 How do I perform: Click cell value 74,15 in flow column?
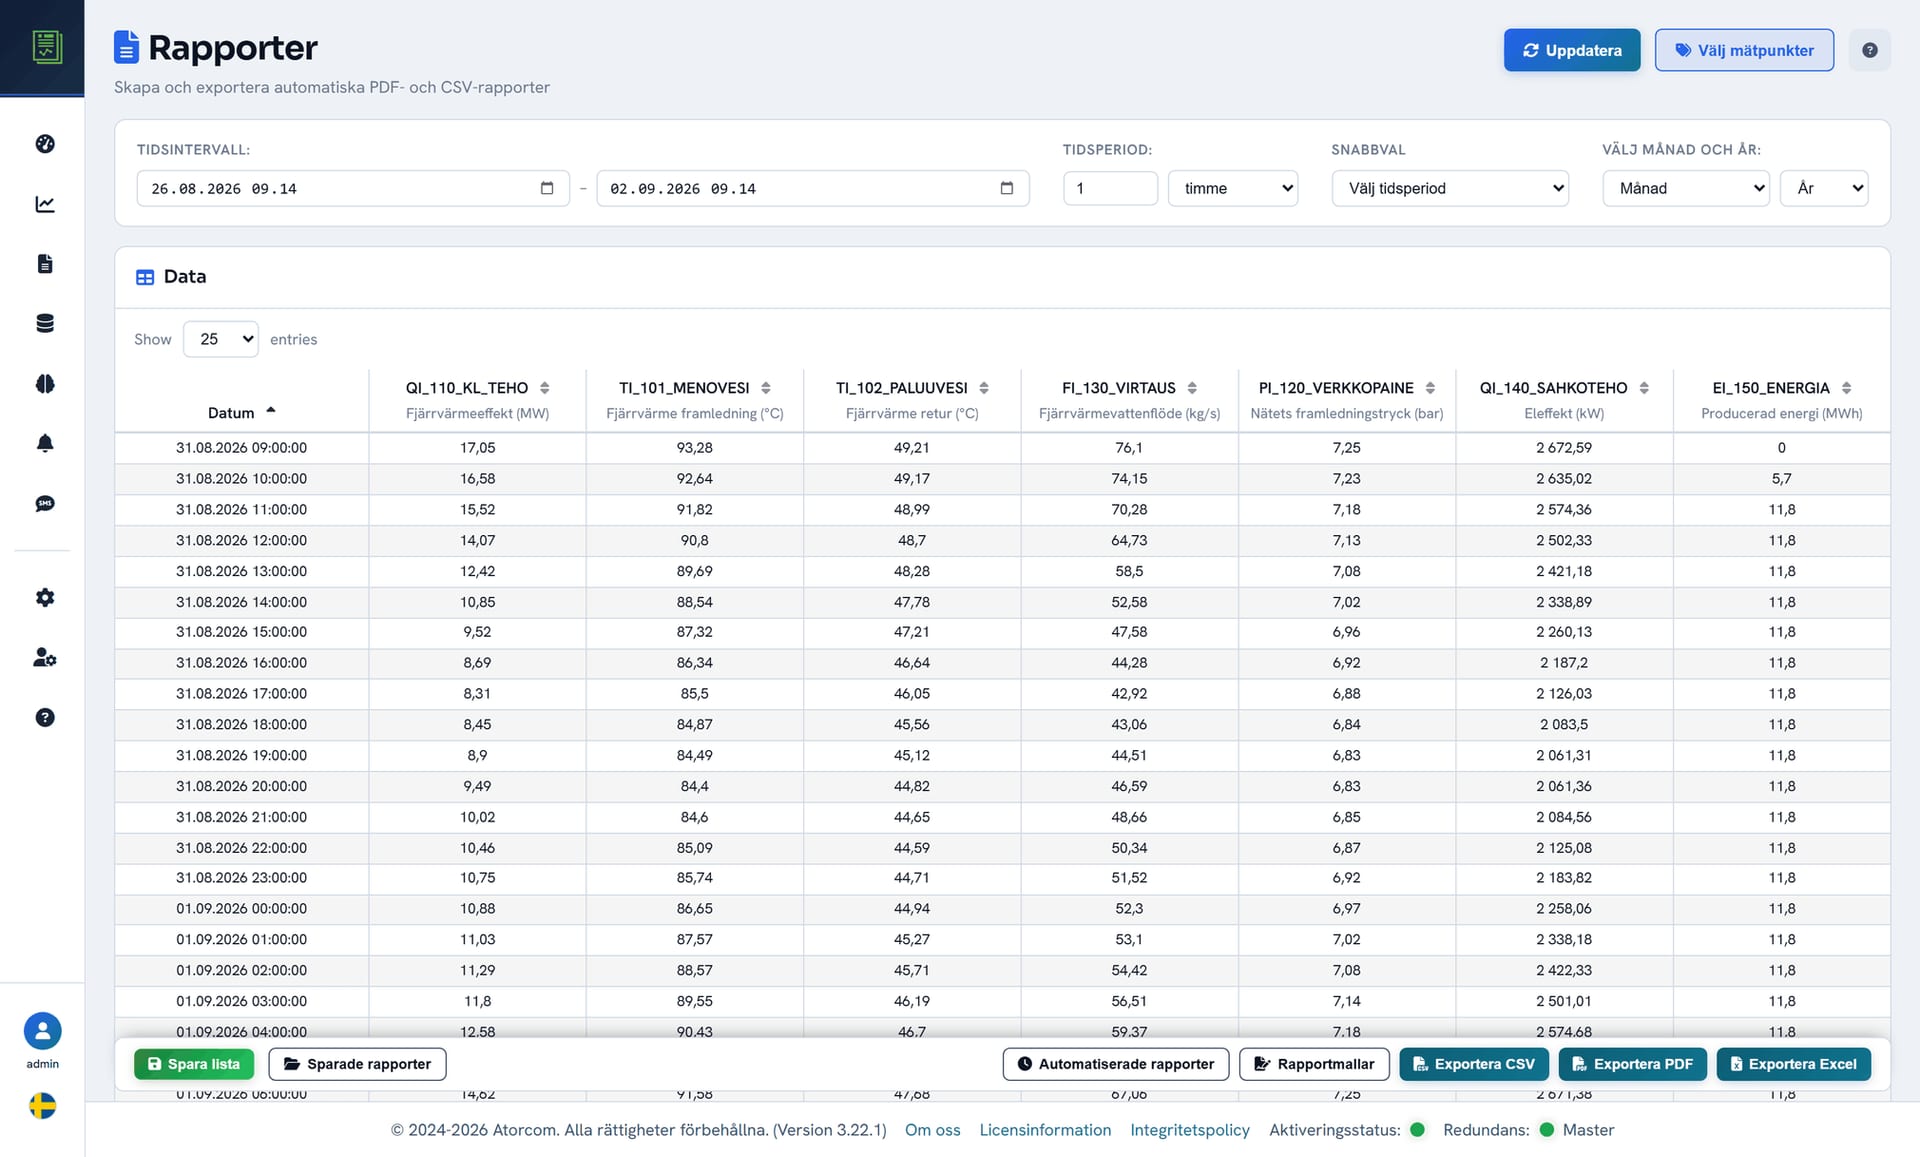tap(1129, 479)
